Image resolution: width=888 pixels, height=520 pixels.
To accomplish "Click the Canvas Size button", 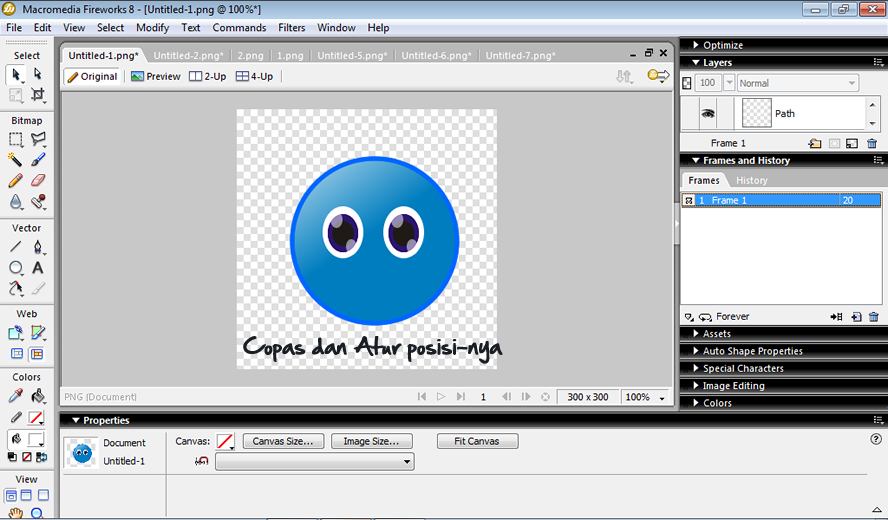I will [283, 441].
